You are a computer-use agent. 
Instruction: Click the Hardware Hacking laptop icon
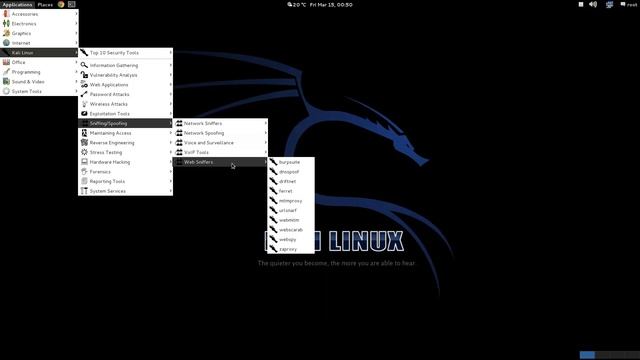click(x=84, y=162)
